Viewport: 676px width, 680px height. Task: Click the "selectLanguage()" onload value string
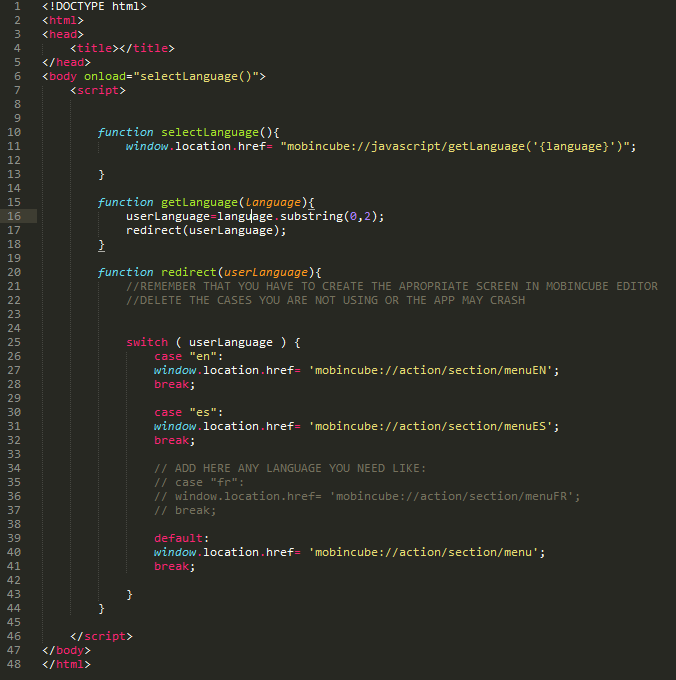(196, 76)
